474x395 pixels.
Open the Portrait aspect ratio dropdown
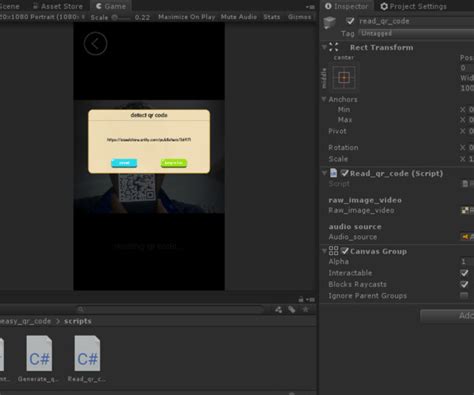tap(43, 17)
